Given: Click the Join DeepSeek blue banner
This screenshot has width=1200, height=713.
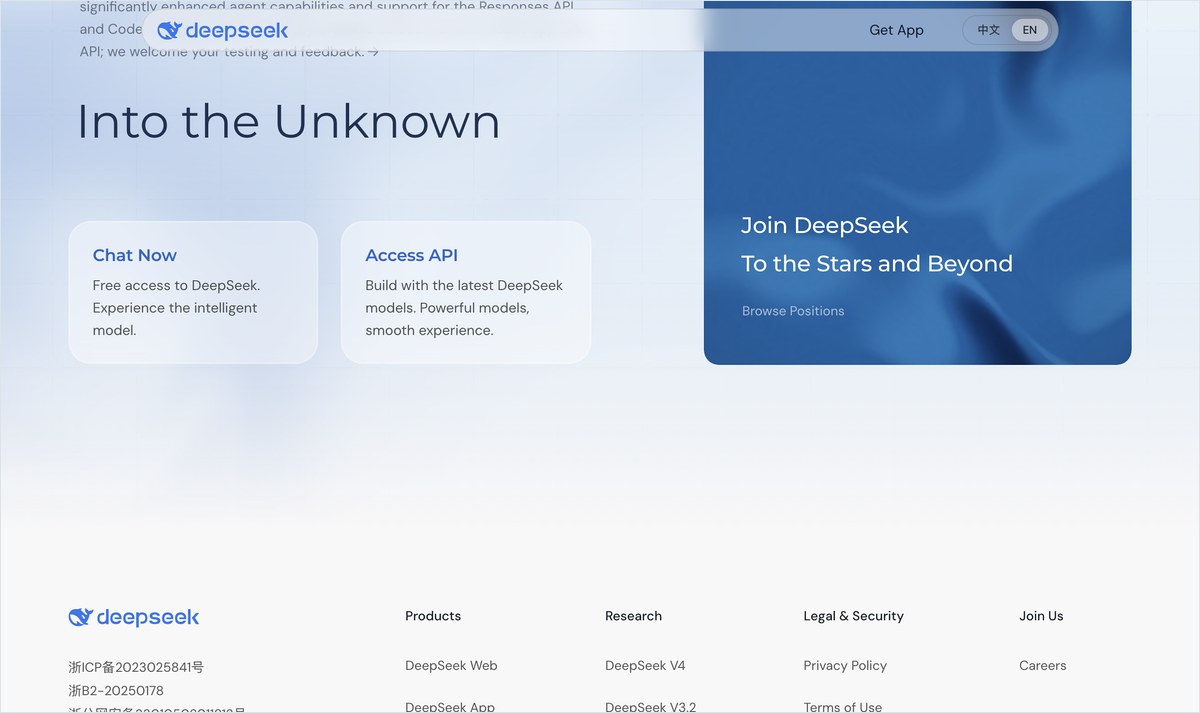Looking at the screenshot, I should (x=917, y=182).
